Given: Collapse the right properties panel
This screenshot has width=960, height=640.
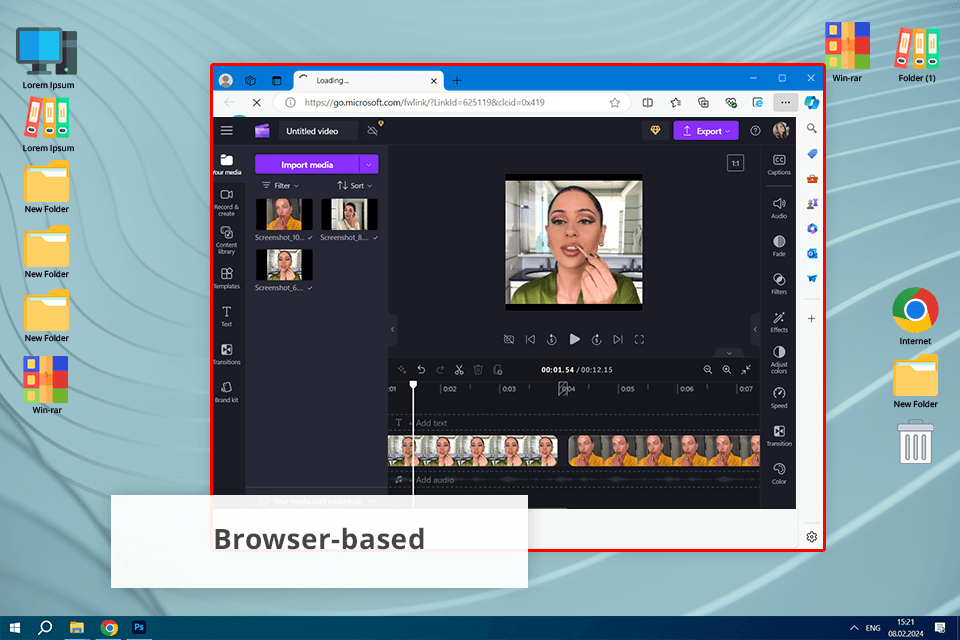Looking at the screenshot, I should click(755, 329).
